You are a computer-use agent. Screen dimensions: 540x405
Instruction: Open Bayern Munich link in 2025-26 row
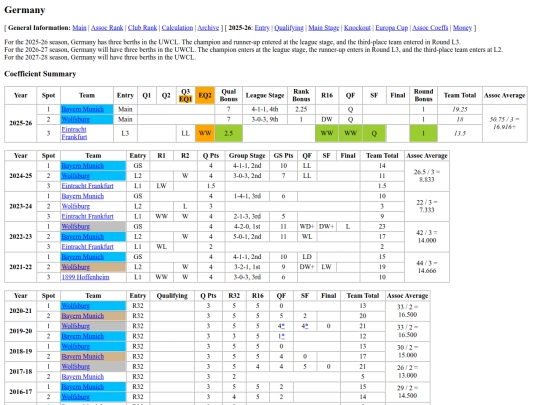tap(83, 109)
